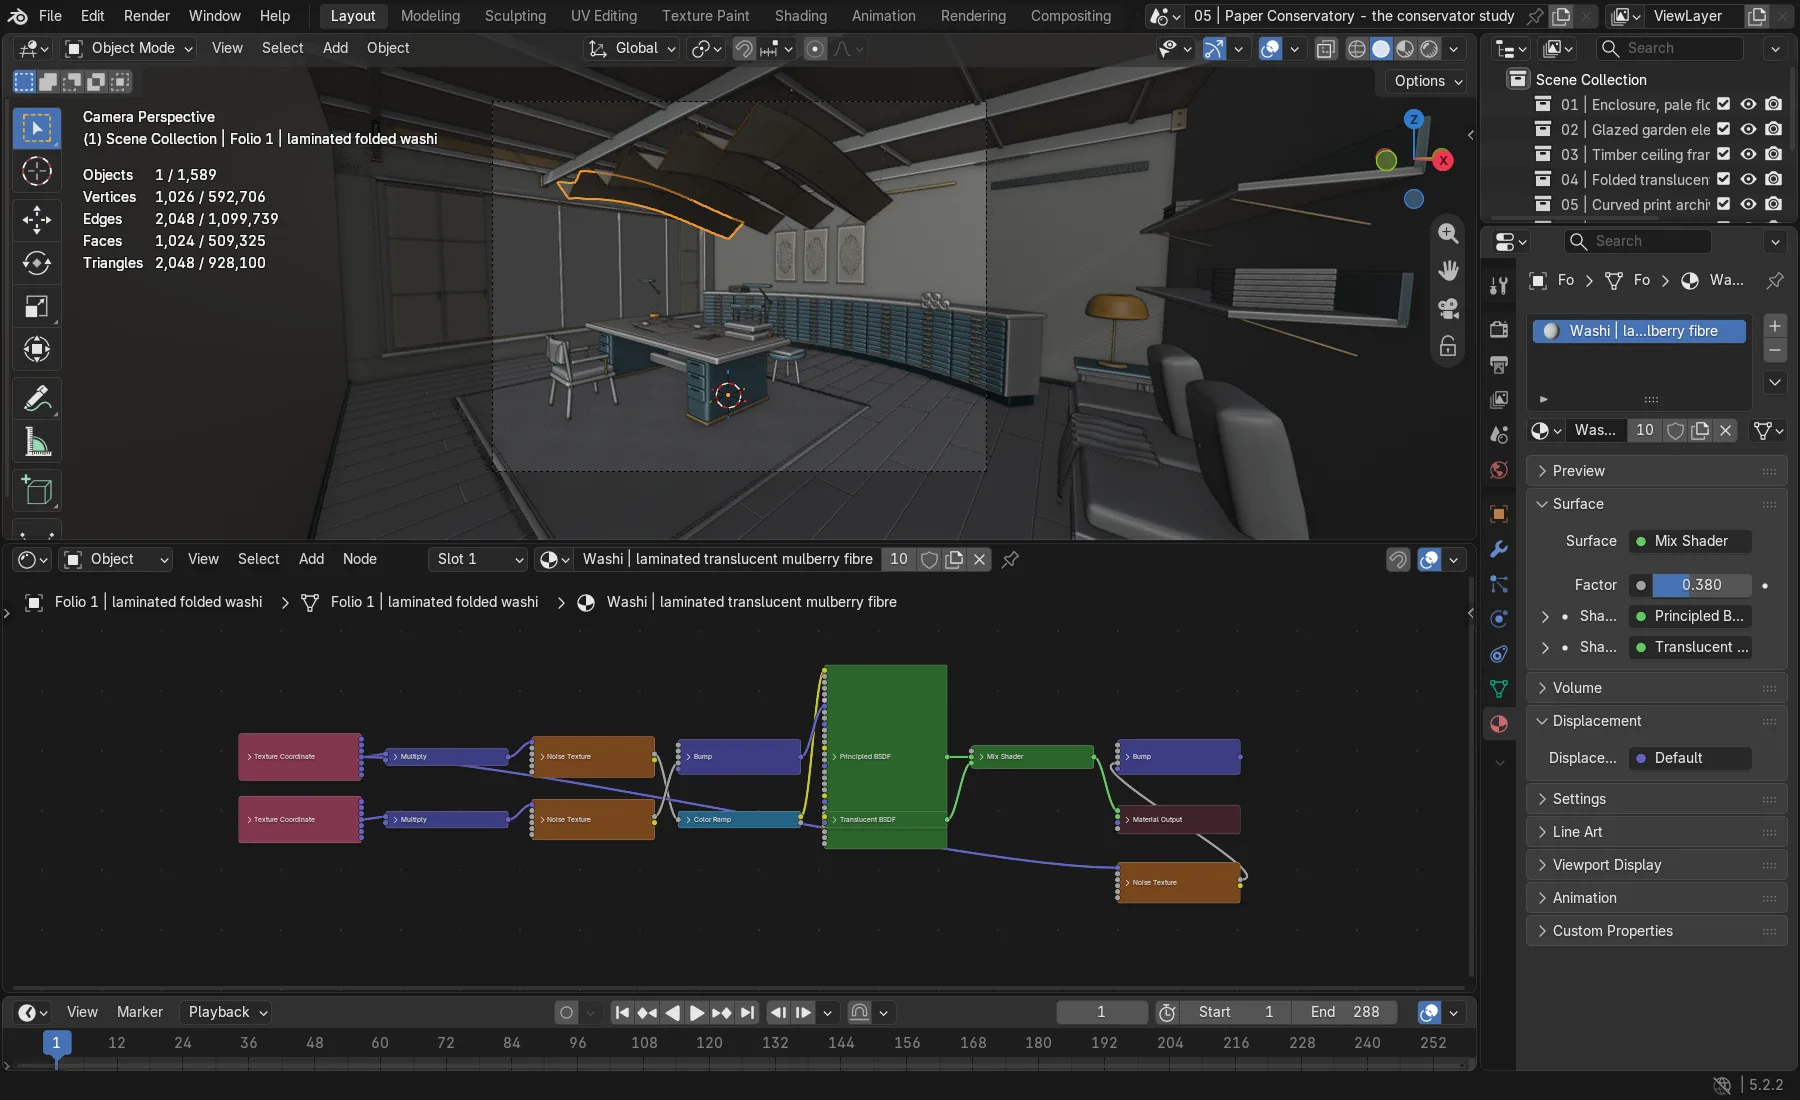
Task: Toggle the camera view icon
Action: [1448, 309]
